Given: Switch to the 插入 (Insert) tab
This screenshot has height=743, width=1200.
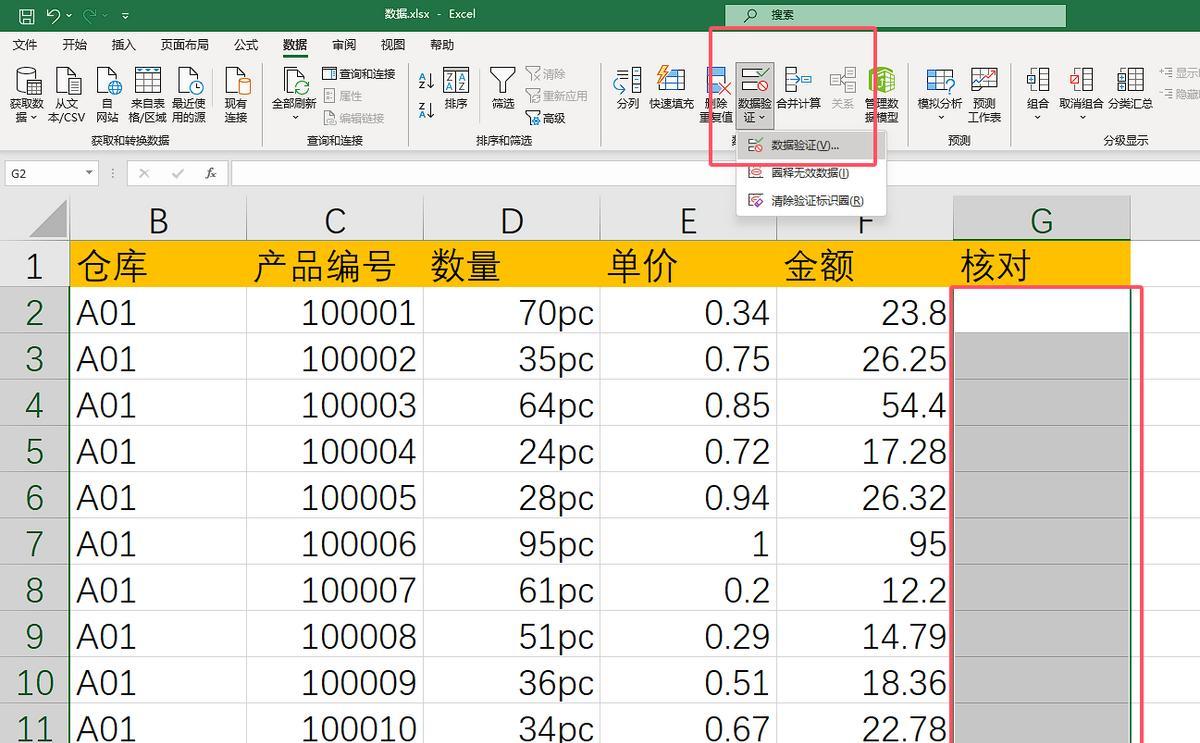Looking at the screenshot, I should coord(124,45).
